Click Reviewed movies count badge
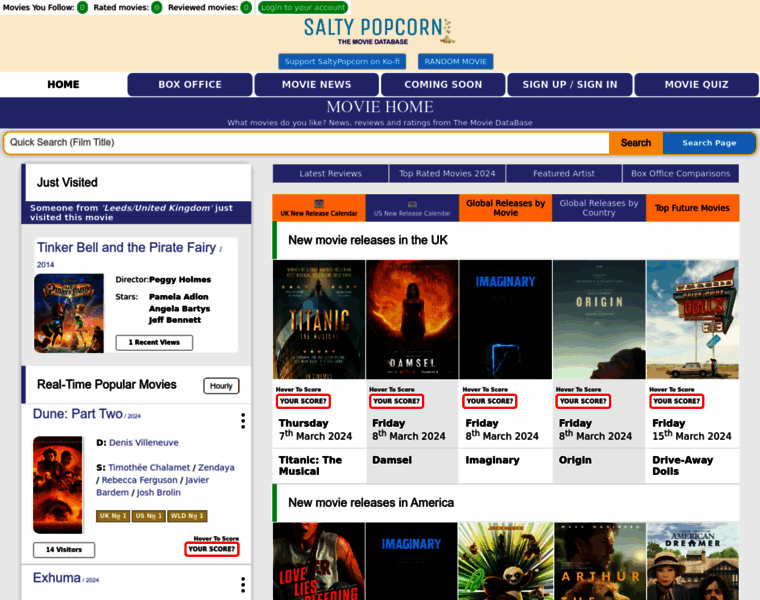 [246, 7]
